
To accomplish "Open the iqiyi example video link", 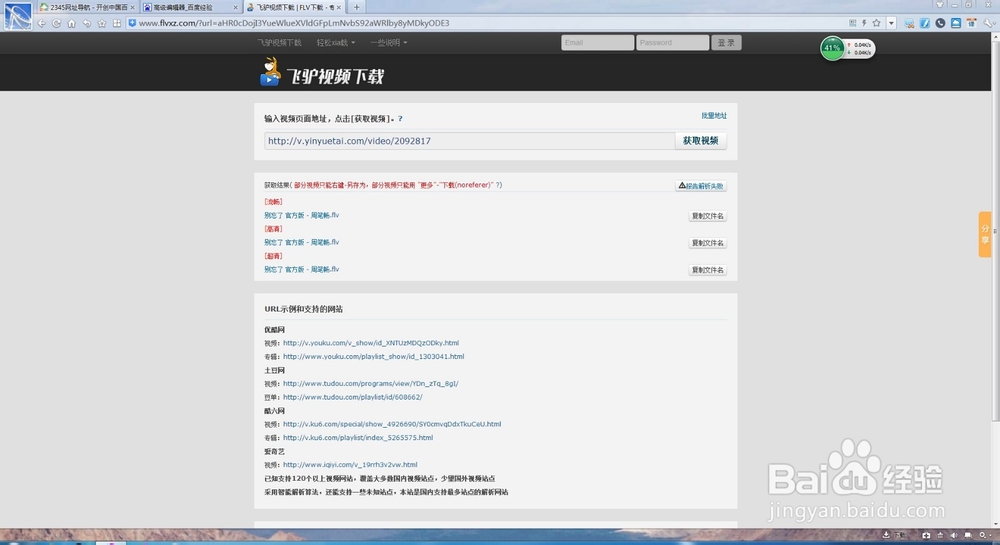I will (x=350, y=465).
